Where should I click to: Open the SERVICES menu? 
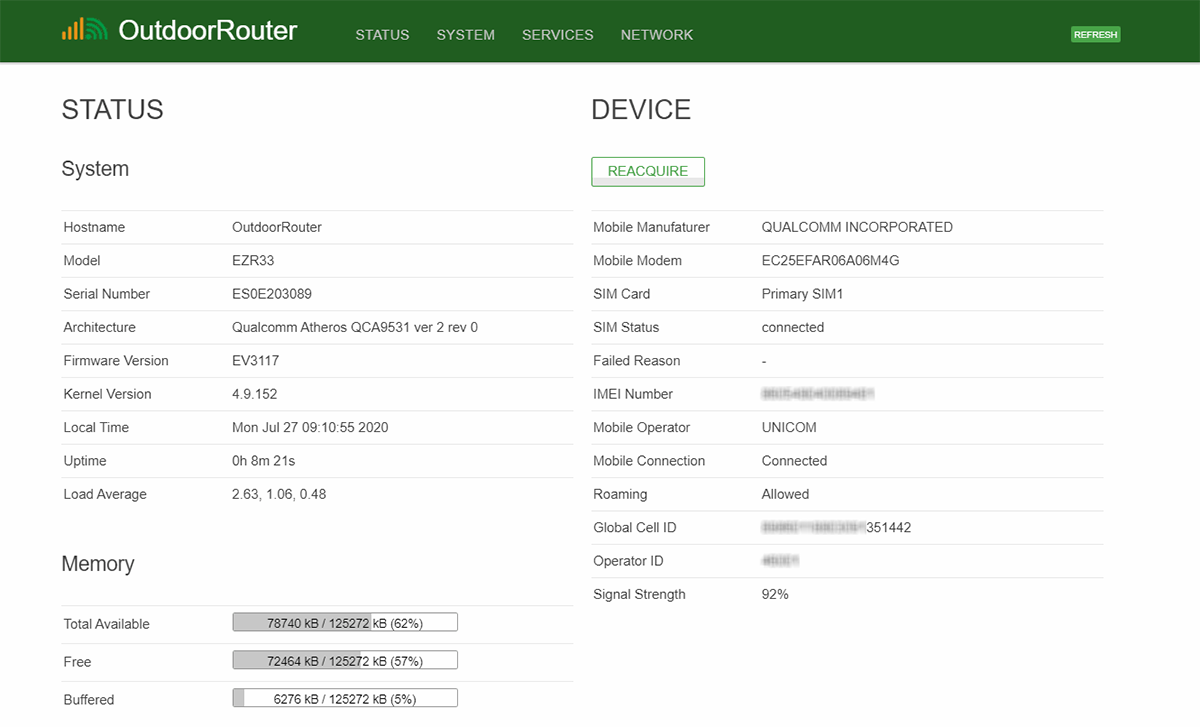[x=557, y=35]
